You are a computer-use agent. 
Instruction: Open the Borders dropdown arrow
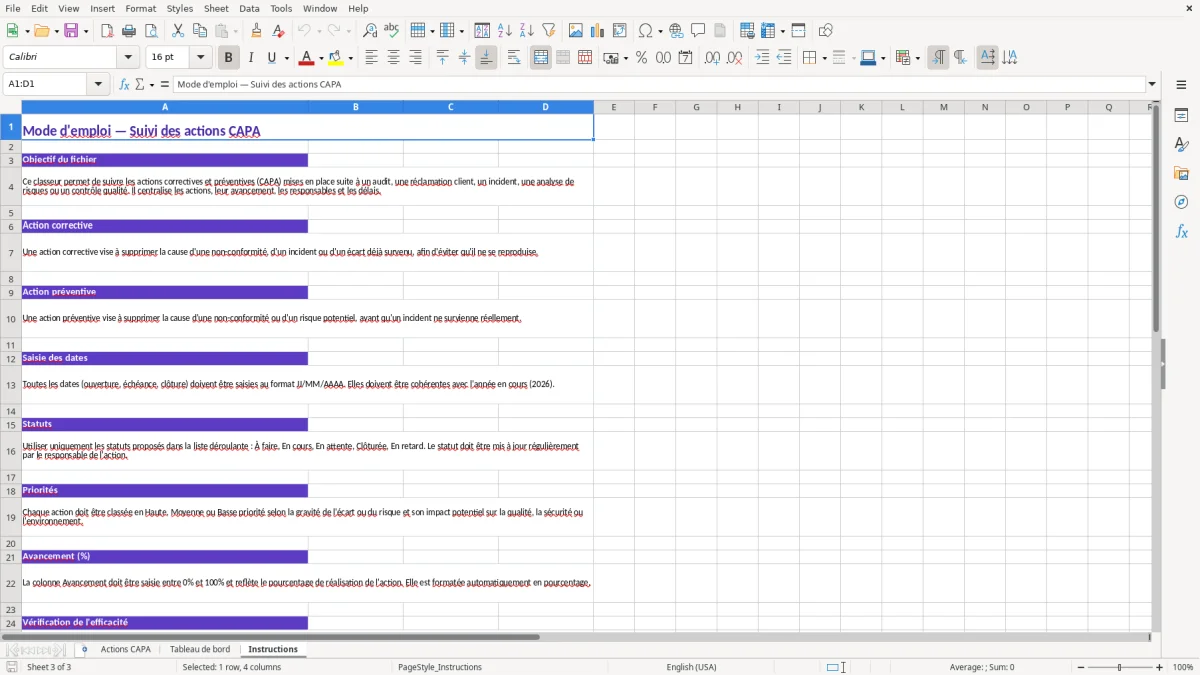pos(823,58)
